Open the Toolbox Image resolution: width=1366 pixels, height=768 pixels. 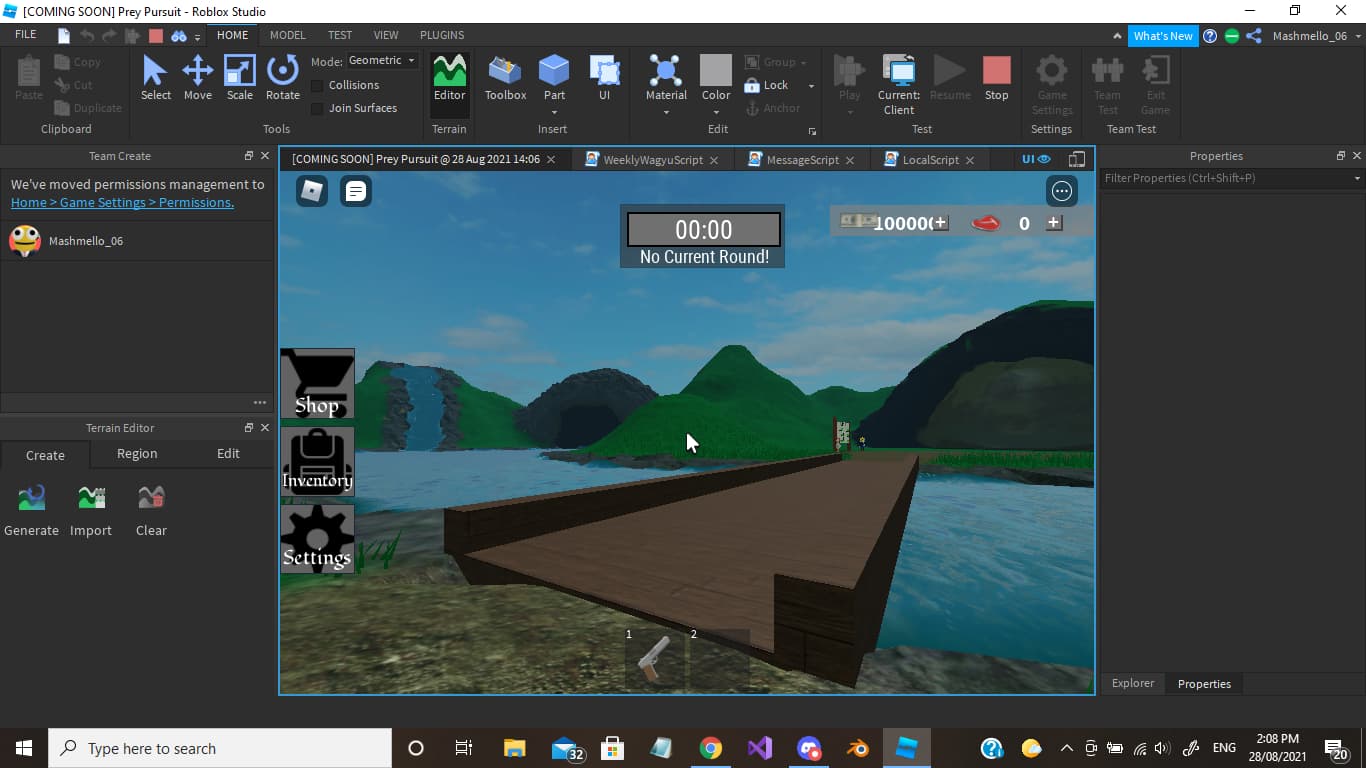coord(504,75)
